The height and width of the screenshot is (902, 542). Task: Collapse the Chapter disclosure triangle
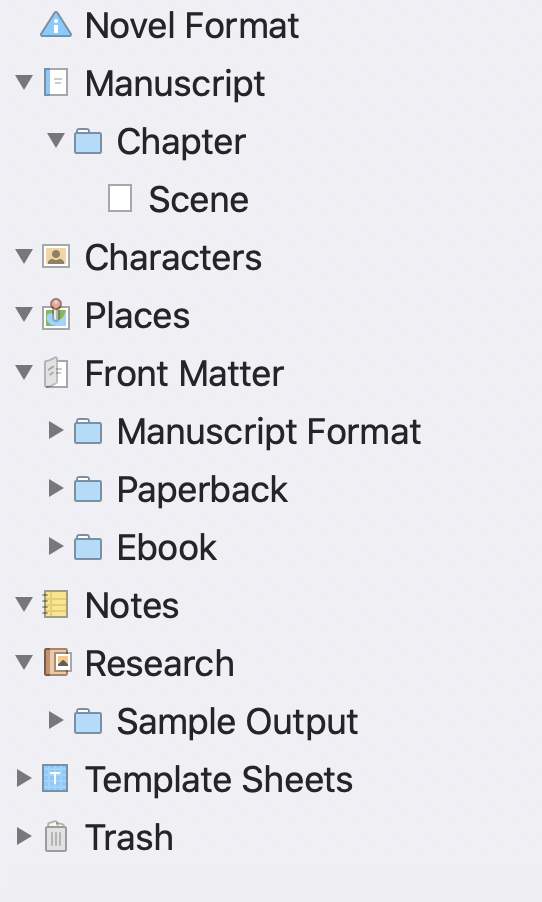click(x=56, y=140)
